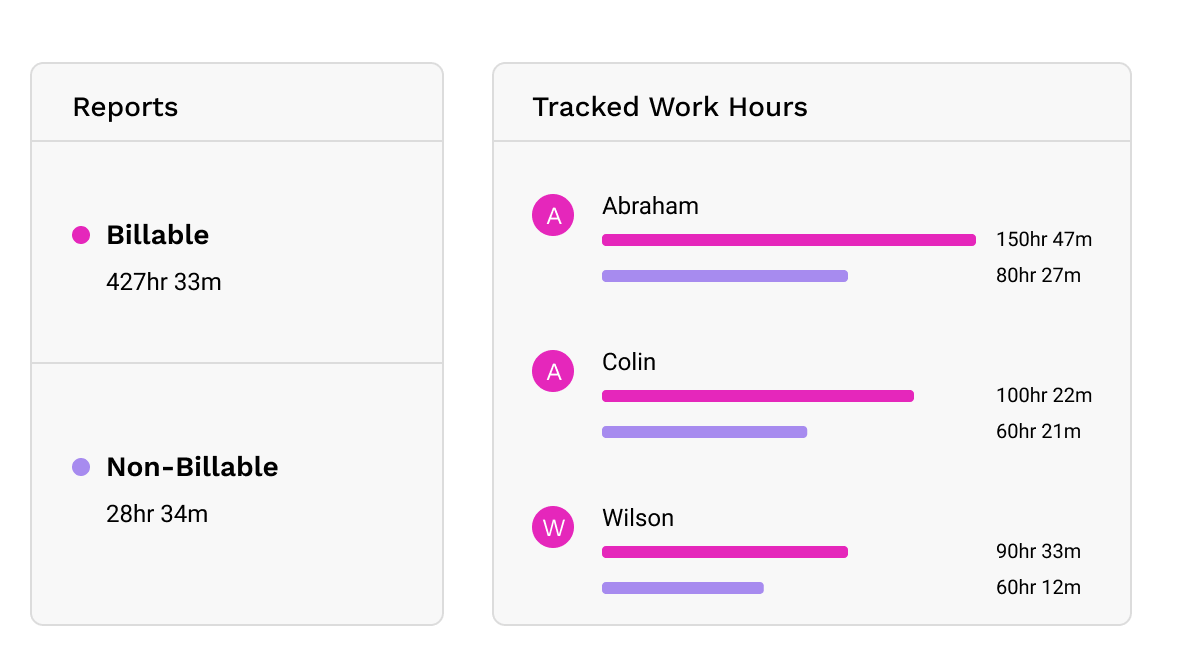
Task: Click Colin's pink avatar icon
Action: [x=553, y=372]
